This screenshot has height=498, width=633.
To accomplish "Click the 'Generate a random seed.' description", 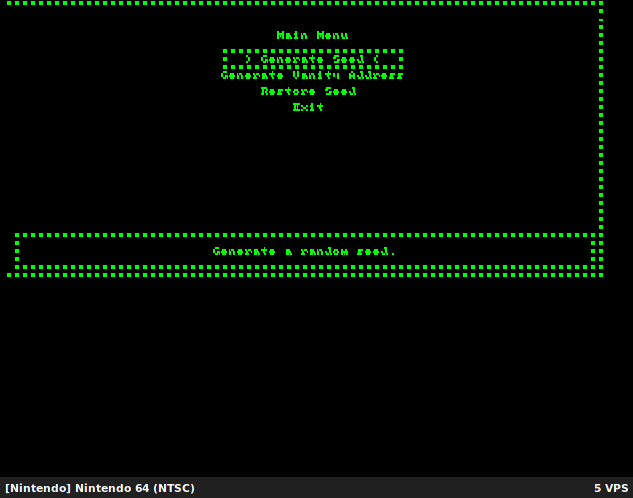I will [304, 251].
